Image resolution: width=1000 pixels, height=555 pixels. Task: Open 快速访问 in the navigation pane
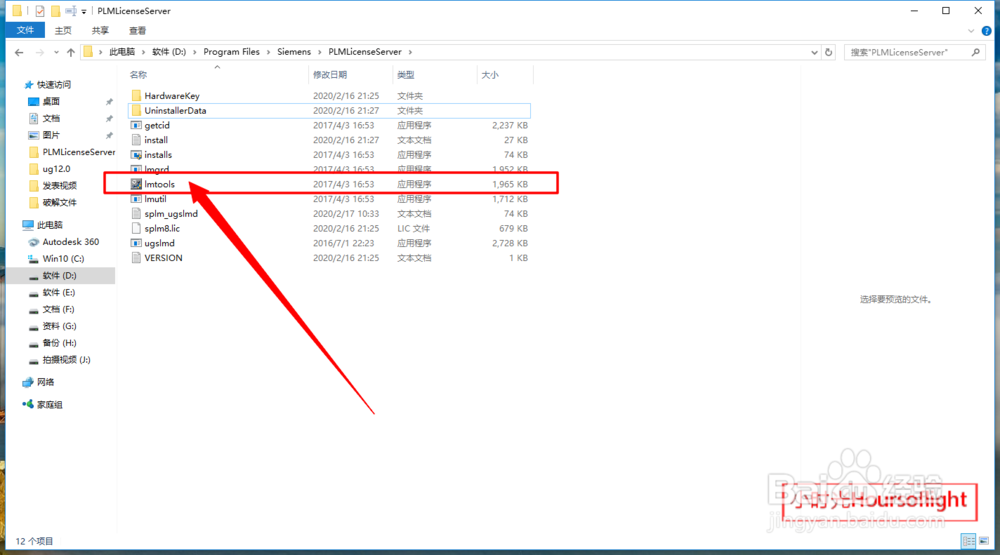coord(54,84)
